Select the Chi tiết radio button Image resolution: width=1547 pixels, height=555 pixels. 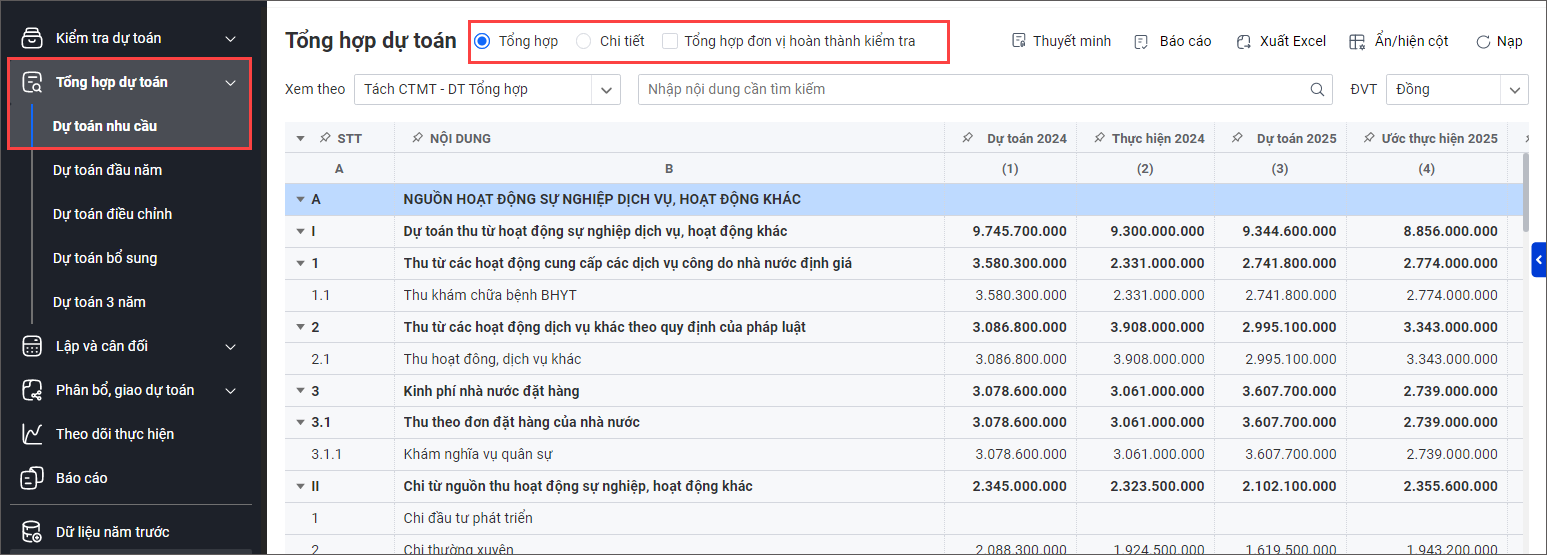(x=583, y=41)
